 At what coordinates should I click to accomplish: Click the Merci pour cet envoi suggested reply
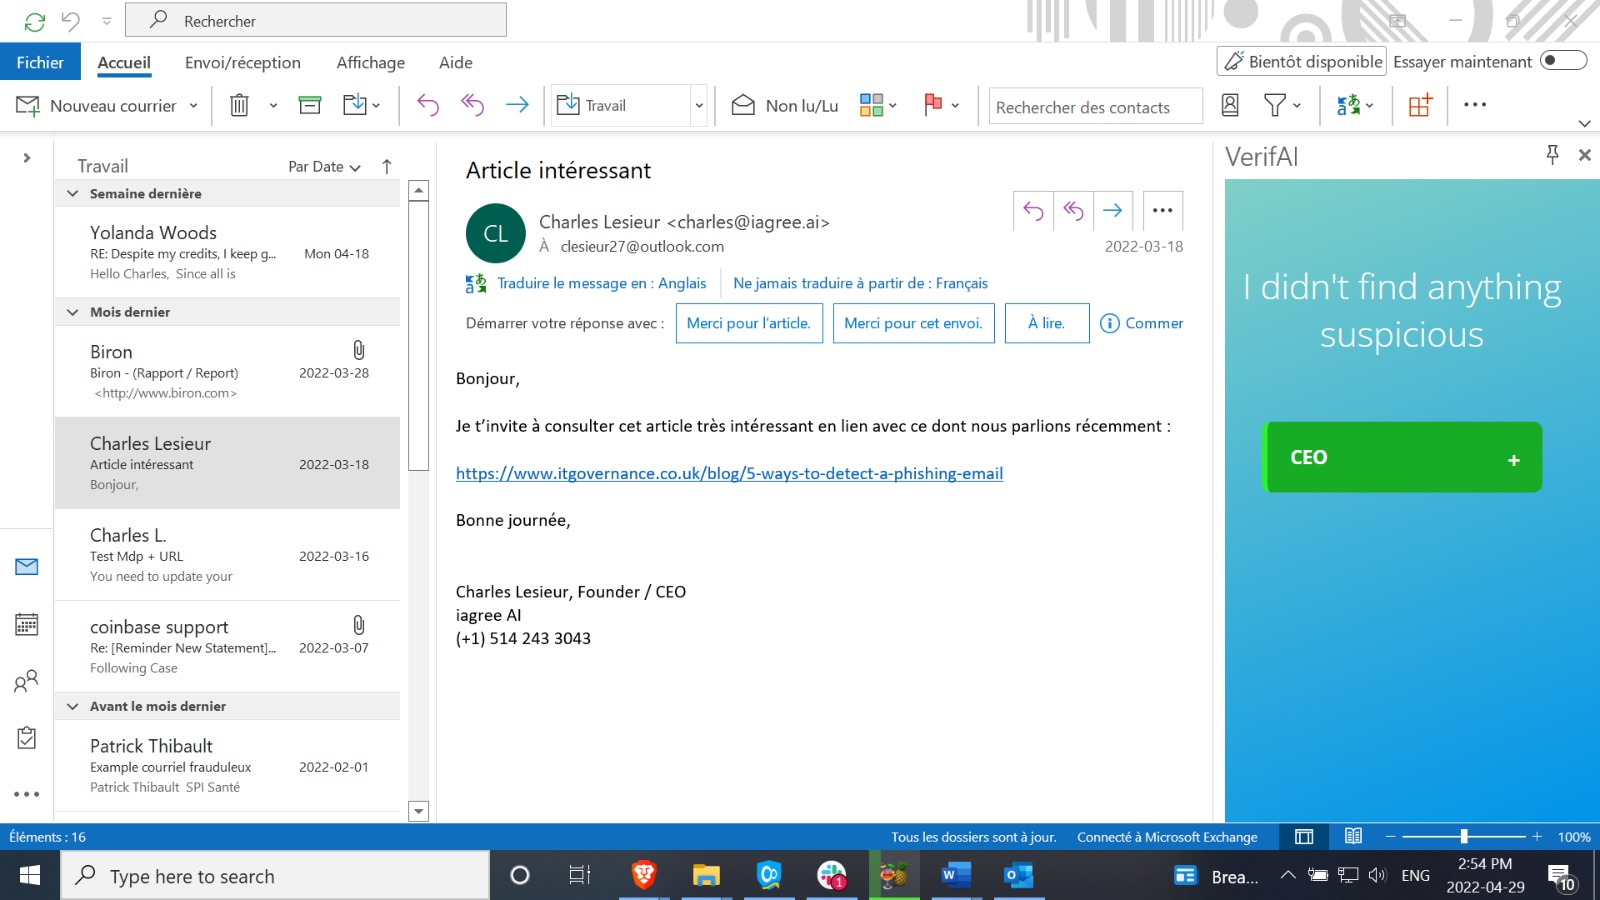(914, 323)
